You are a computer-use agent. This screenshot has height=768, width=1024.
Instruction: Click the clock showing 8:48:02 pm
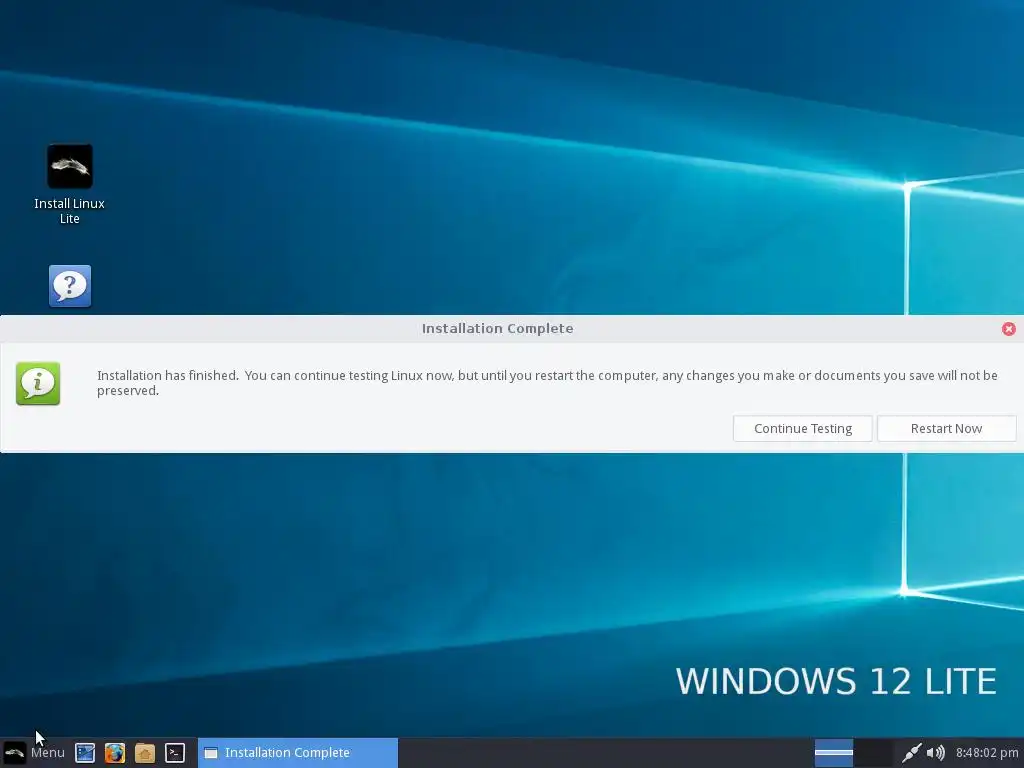(x=987, y=753)
